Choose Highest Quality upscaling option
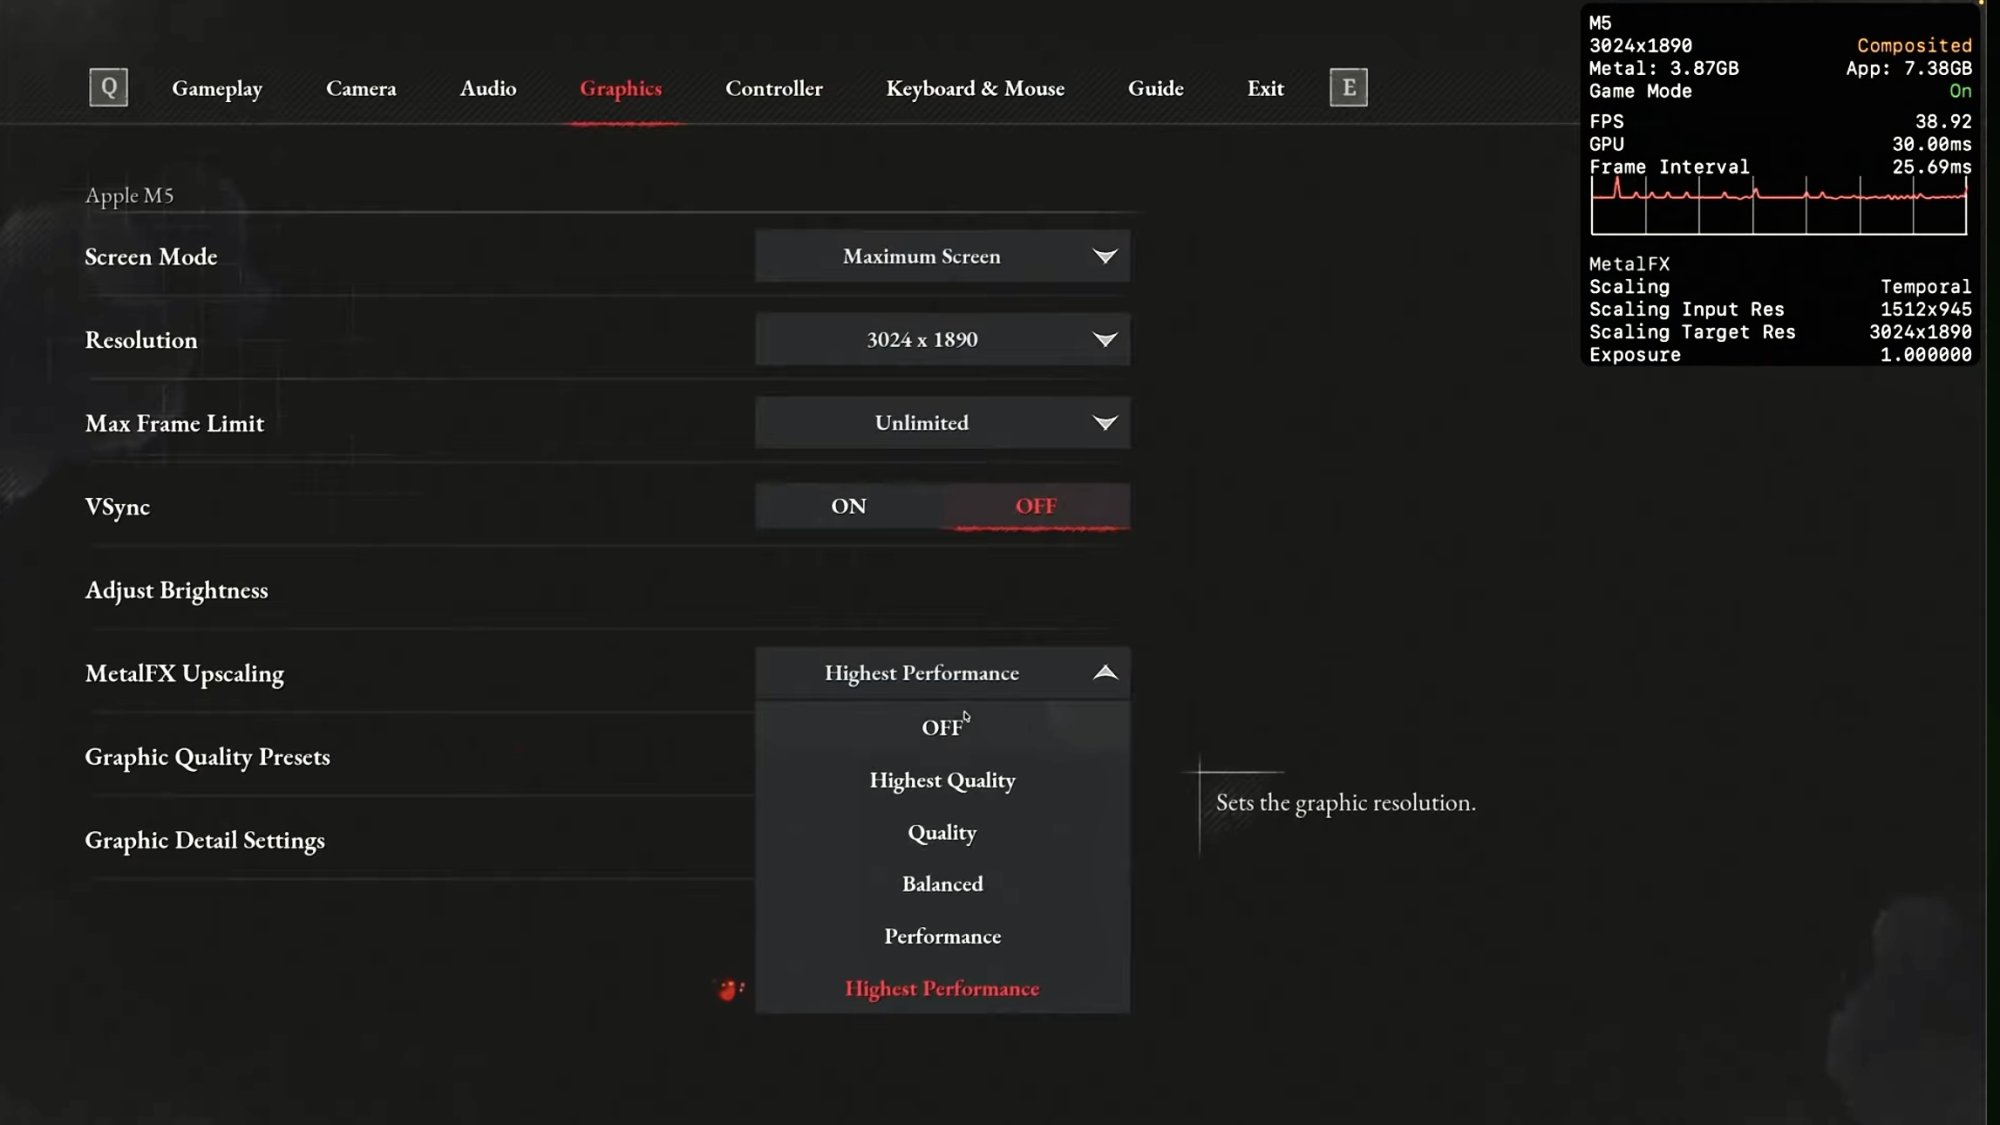2000x1125 pixels. tap(942, 780)
